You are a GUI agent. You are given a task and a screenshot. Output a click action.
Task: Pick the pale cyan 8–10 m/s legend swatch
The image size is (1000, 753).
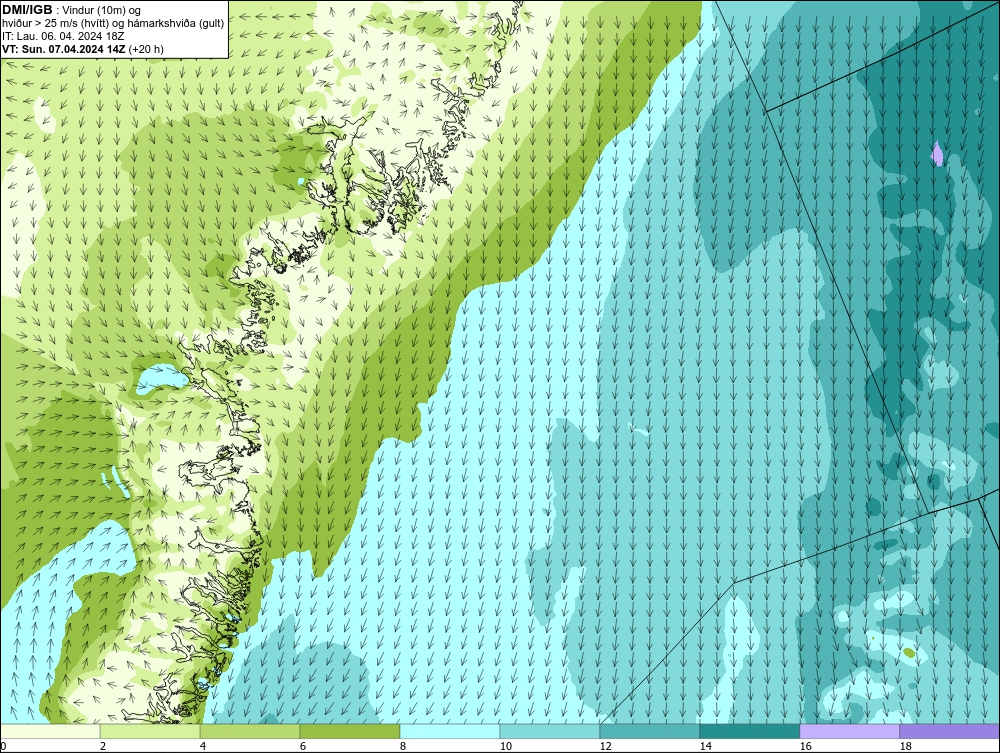(450, 731)
